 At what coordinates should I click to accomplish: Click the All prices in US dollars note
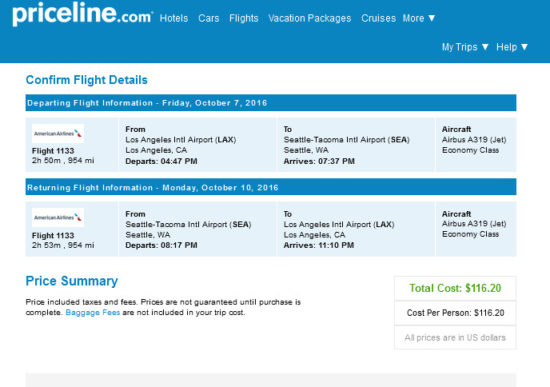(x=455, y=338)
